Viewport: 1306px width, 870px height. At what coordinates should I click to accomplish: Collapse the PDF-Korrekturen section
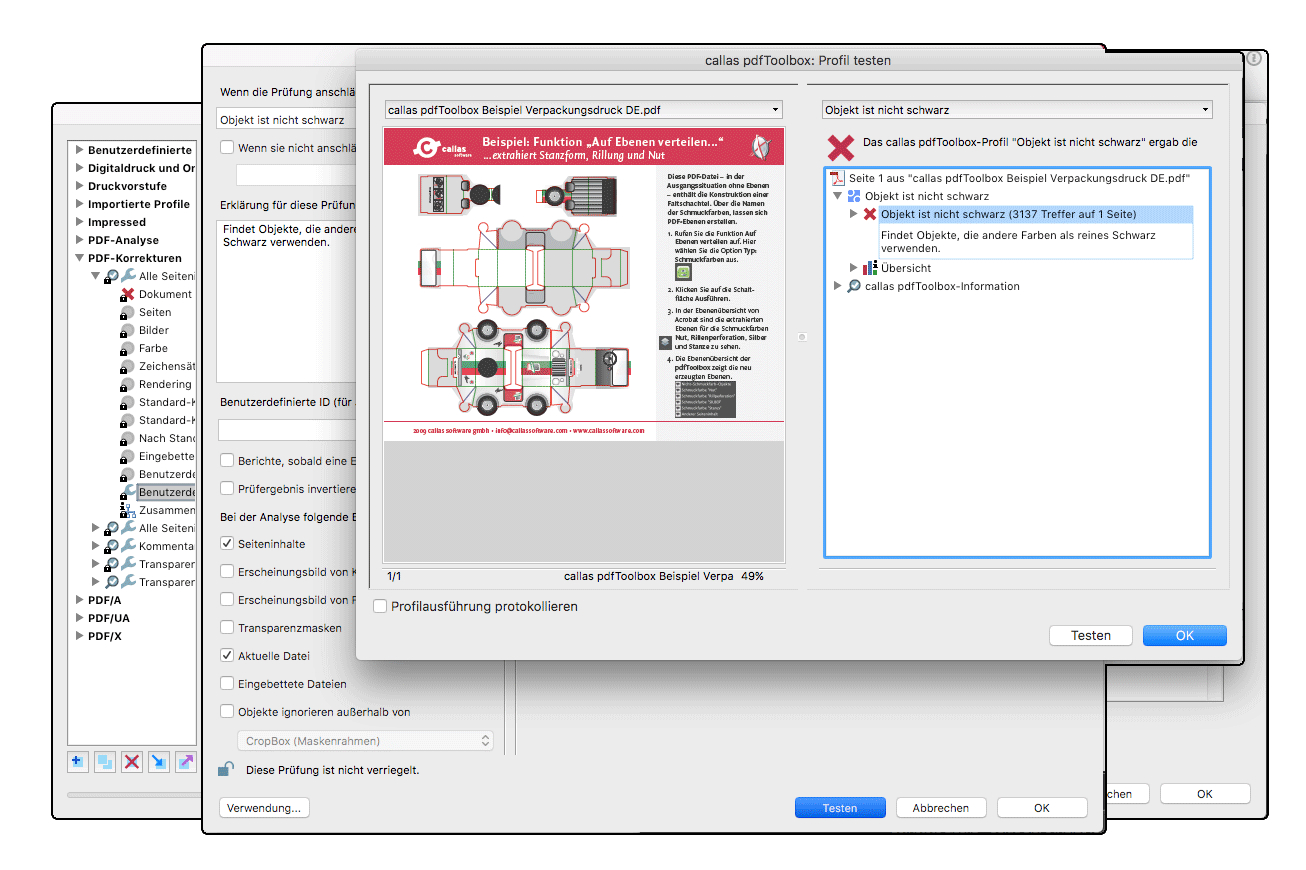tap(80, 257)
